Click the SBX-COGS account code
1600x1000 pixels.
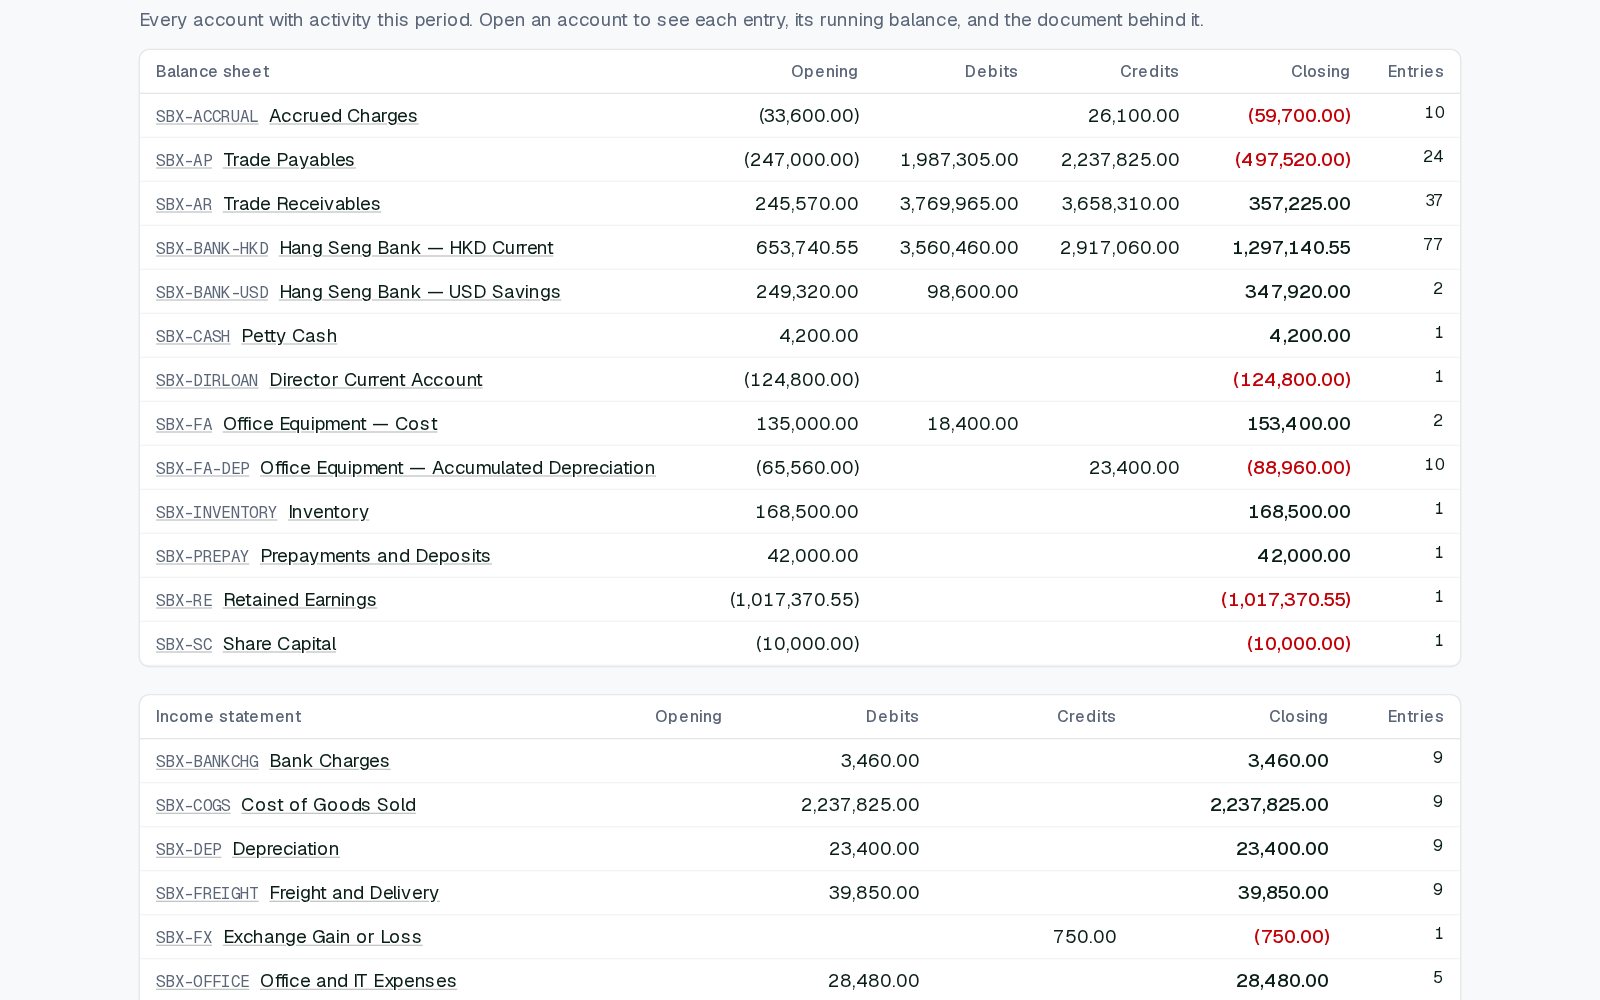[x=193, y=806]
